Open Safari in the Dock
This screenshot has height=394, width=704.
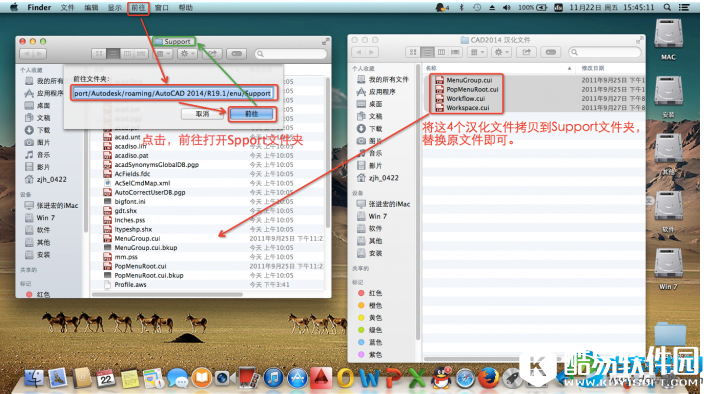pos(465,378)
